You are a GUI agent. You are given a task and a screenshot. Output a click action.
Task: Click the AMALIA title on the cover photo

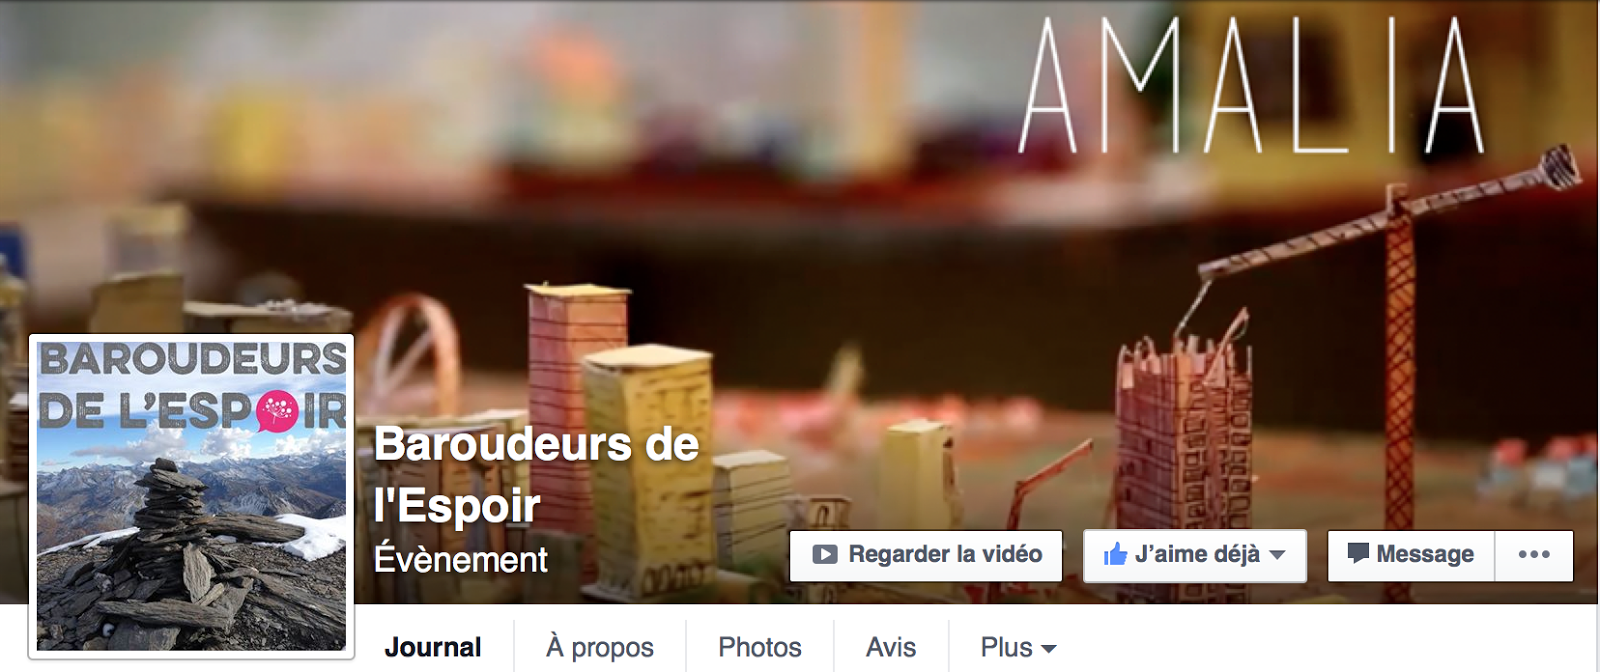1251,85
